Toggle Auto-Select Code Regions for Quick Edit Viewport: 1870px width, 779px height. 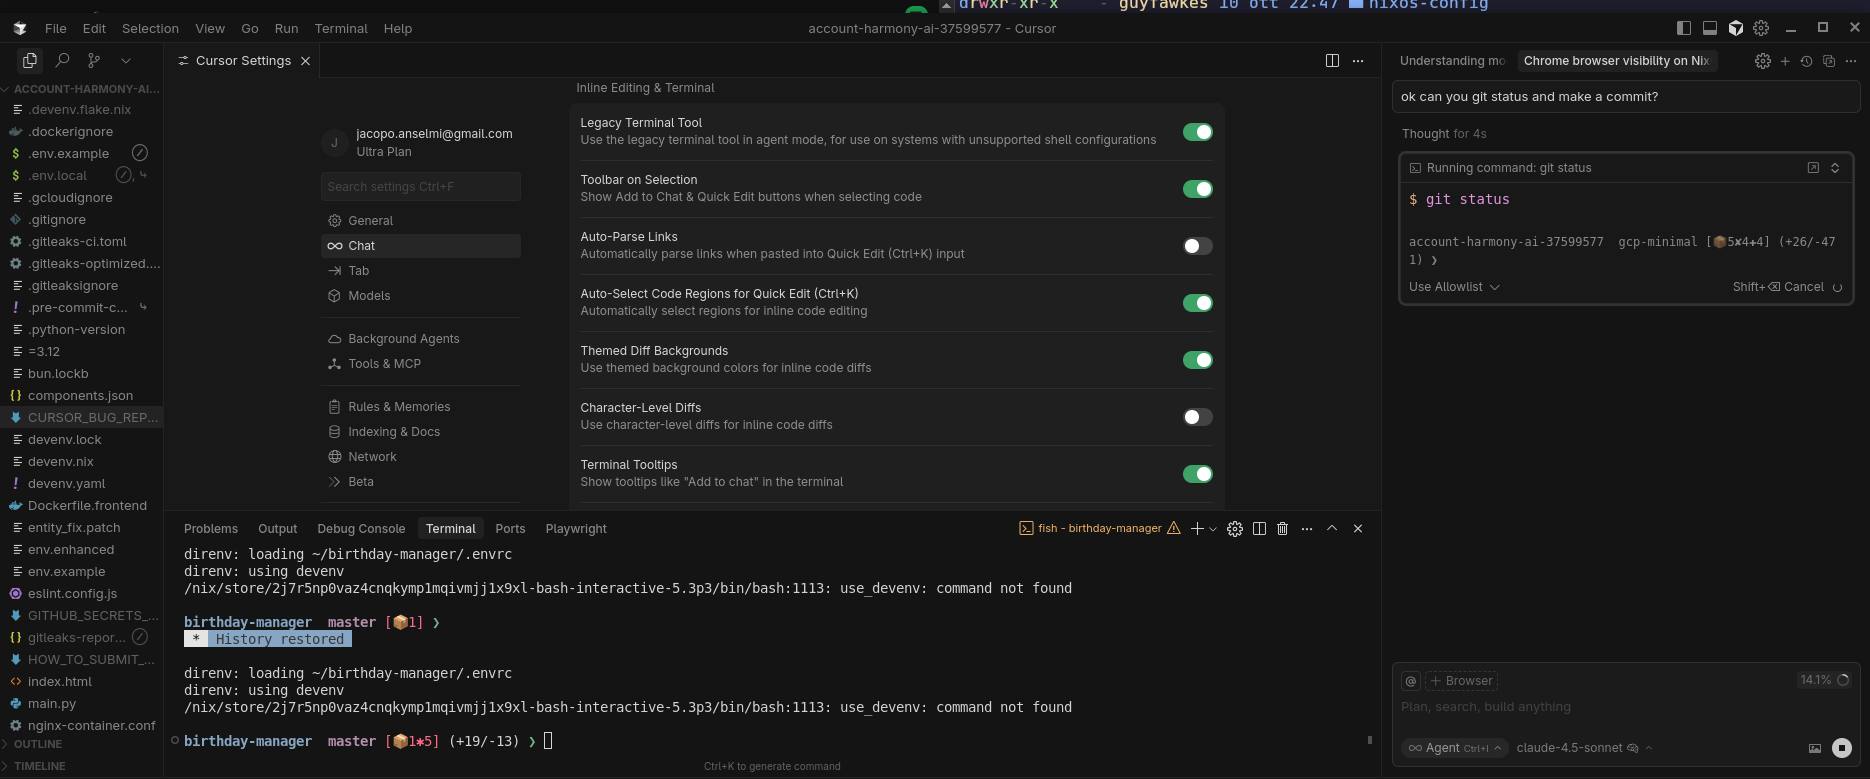point(1198,303)
